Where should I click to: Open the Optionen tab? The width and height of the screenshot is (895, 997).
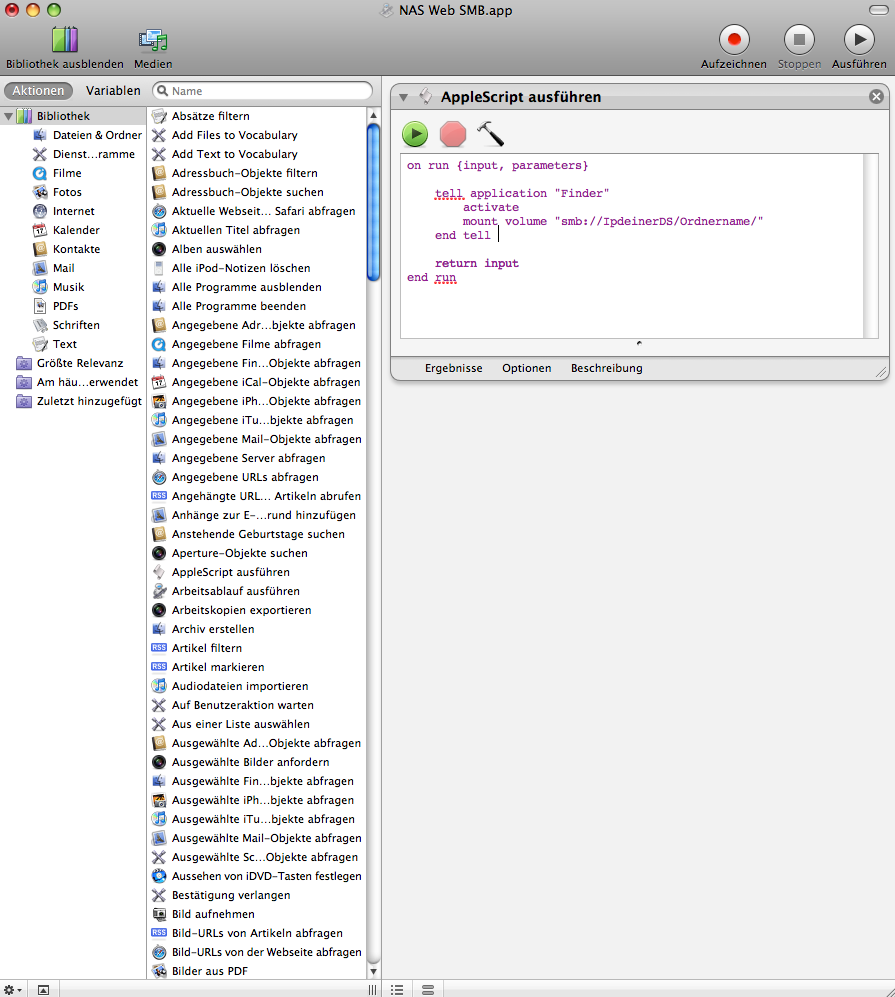coord(526,368)
